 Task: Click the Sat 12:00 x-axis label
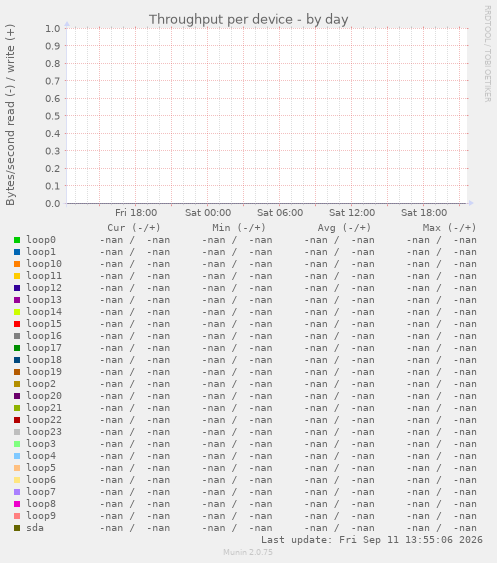click(x=352, y=213)
